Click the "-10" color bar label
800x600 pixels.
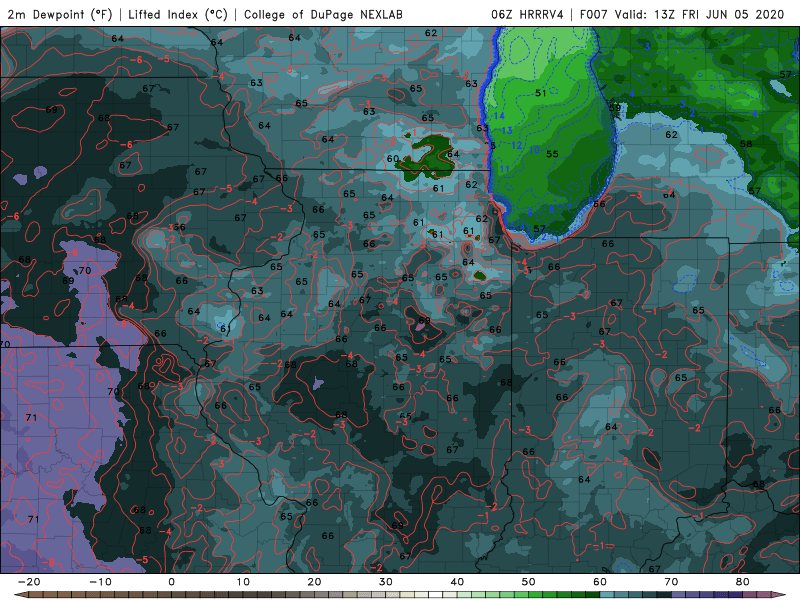[100, 582]
